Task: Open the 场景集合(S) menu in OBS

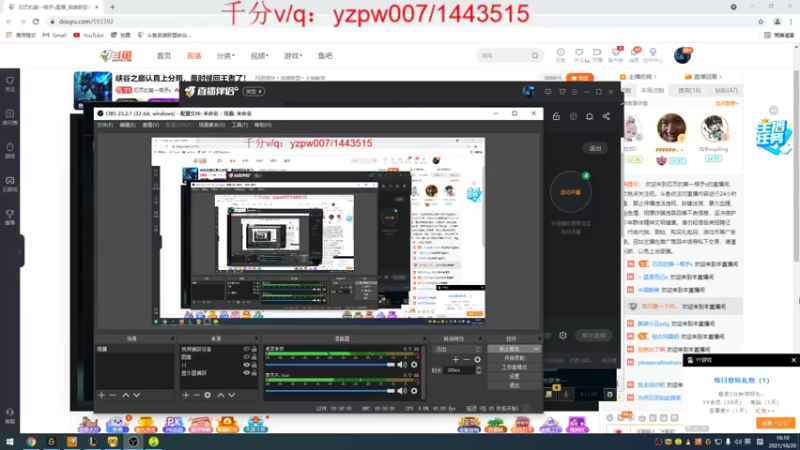Action: pos(212,125)
